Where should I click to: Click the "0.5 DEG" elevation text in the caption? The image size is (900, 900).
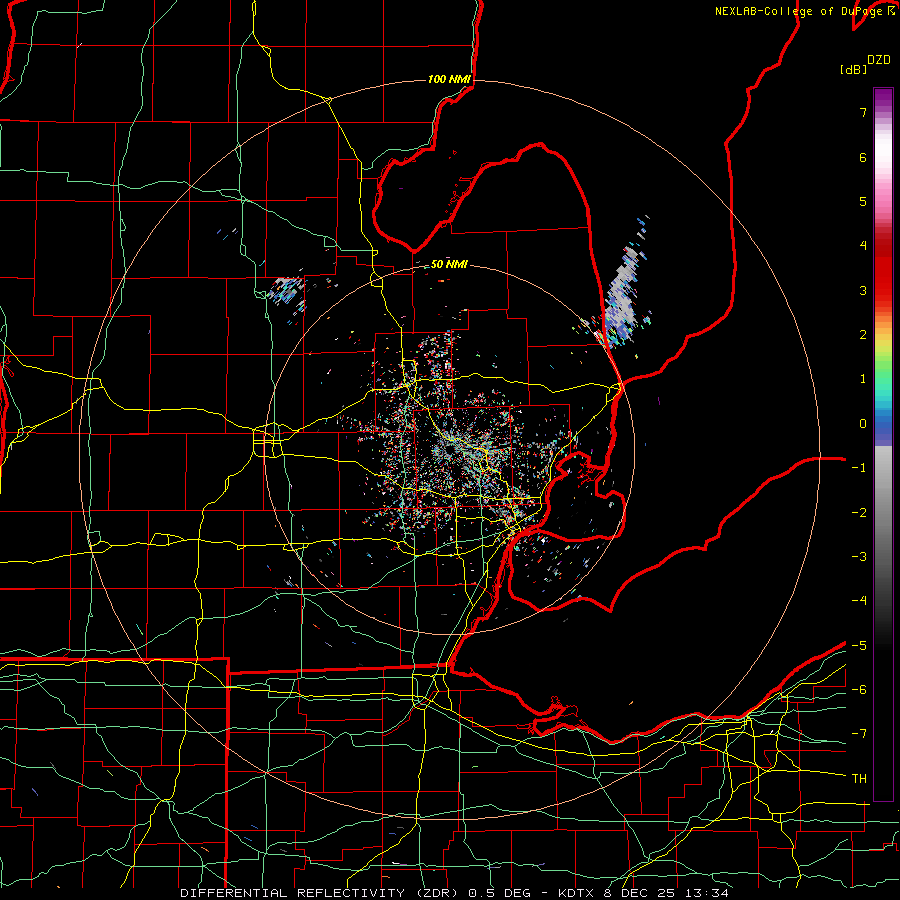(x=499, y=893)
